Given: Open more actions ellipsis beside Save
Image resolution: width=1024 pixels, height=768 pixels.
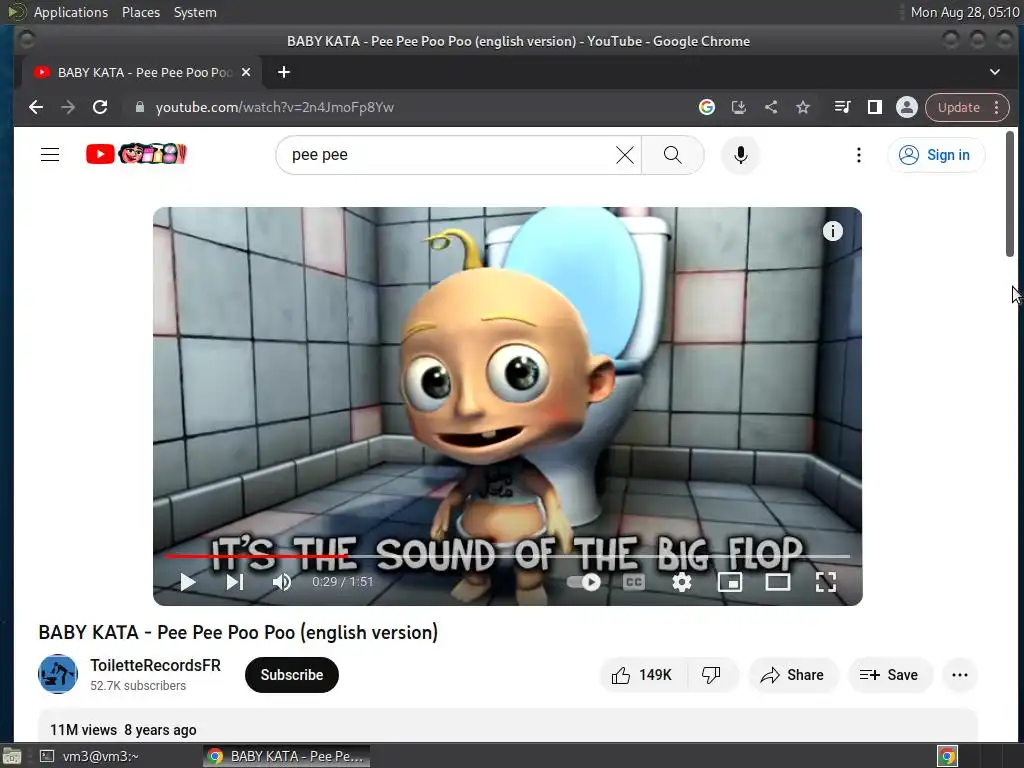Looking at the screenshot, I should (960, 675).
